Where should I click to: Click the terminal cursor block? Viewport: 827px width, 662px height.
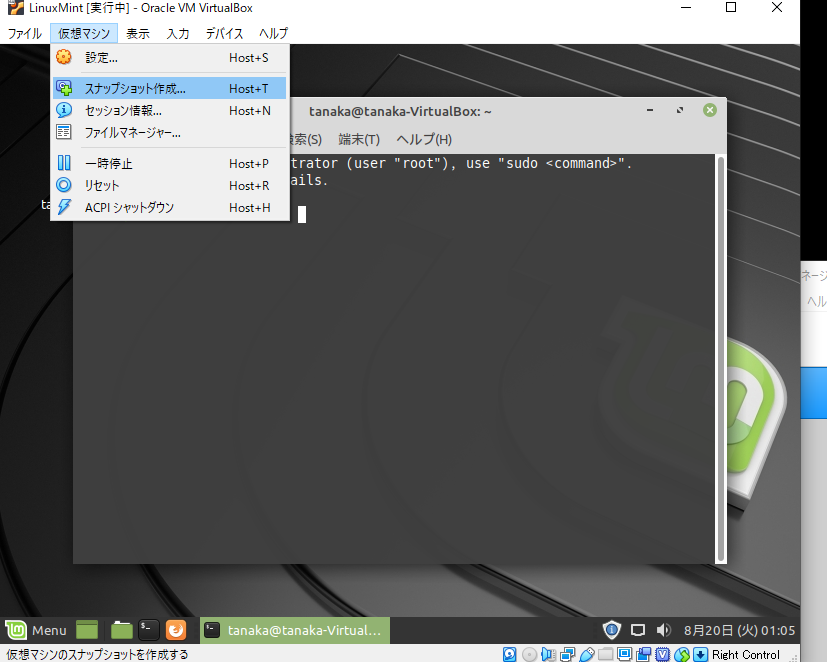[x=302, y=214]
